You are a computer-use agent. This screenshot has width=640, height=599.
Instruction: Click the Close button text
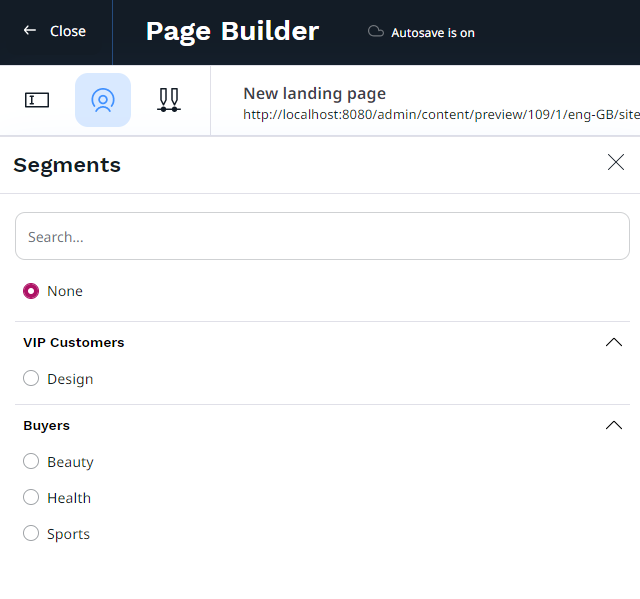coord(68,31)
